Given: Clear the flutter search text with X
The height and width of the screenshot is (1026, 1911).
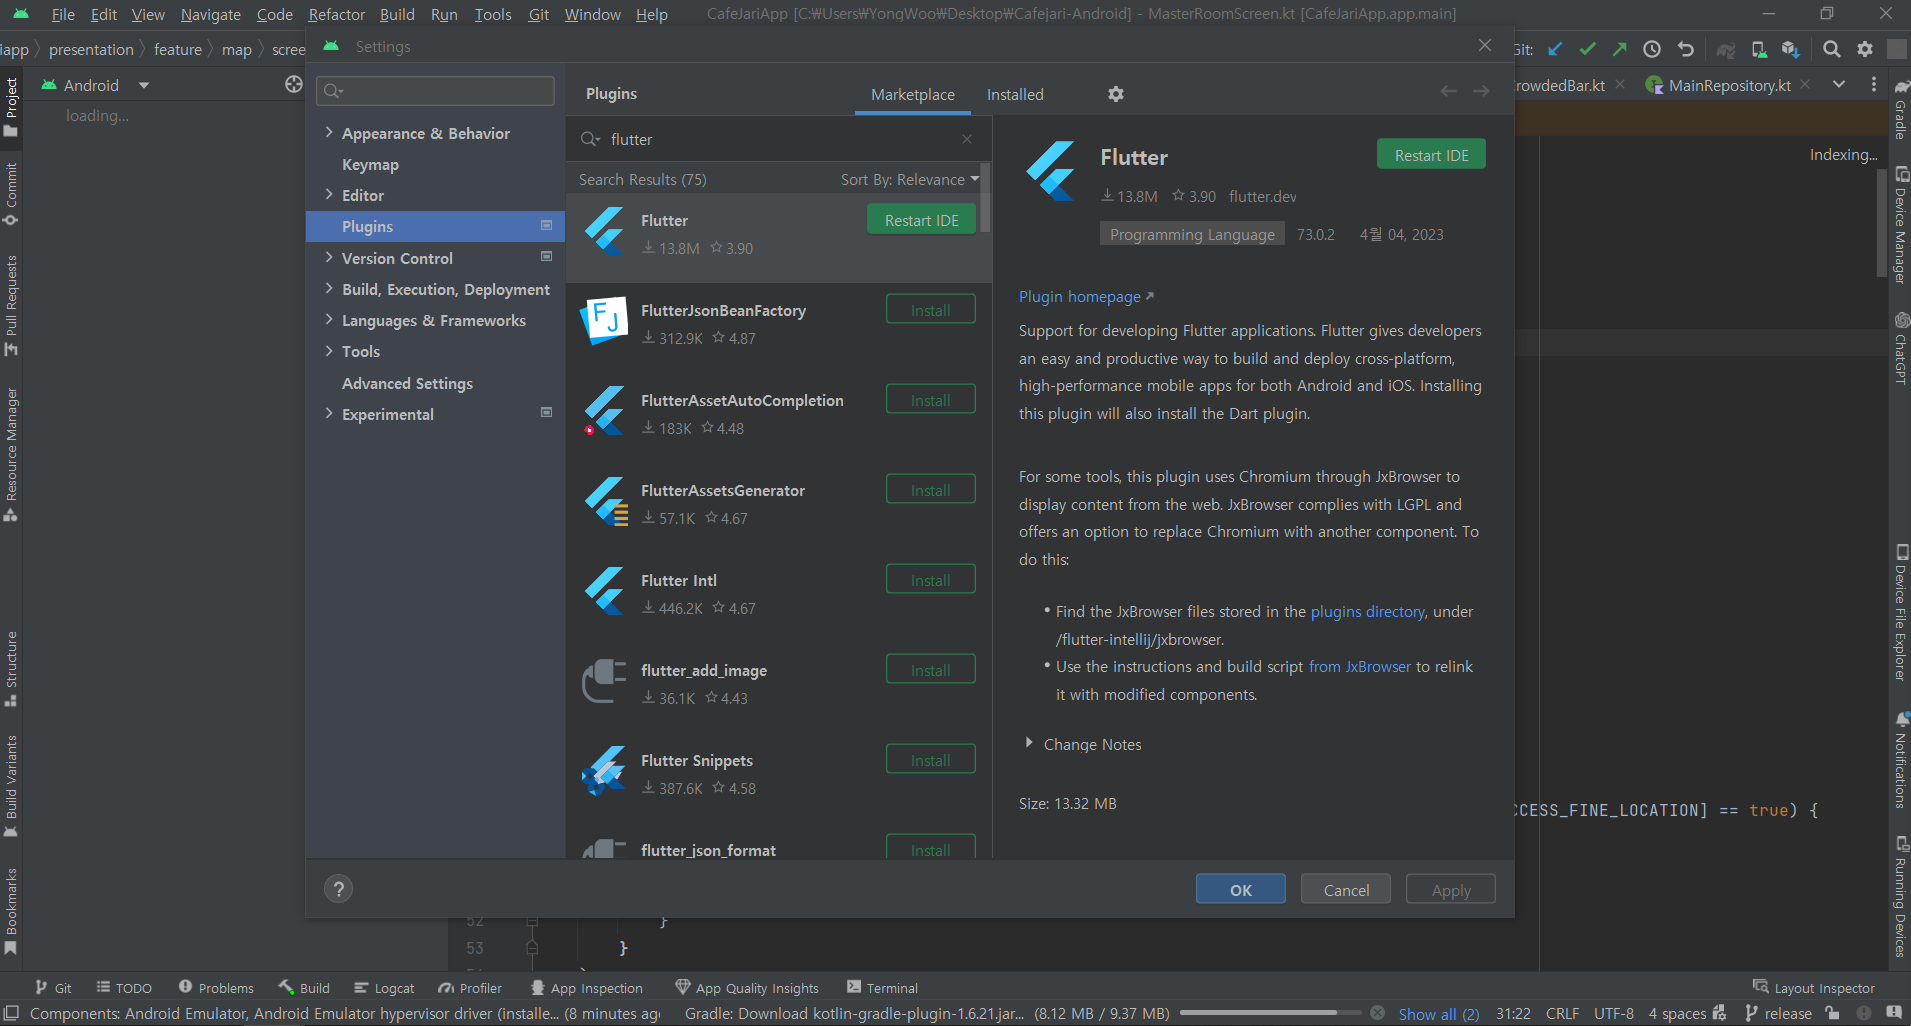Looking at the screenshot, I should tap(967, 139).
